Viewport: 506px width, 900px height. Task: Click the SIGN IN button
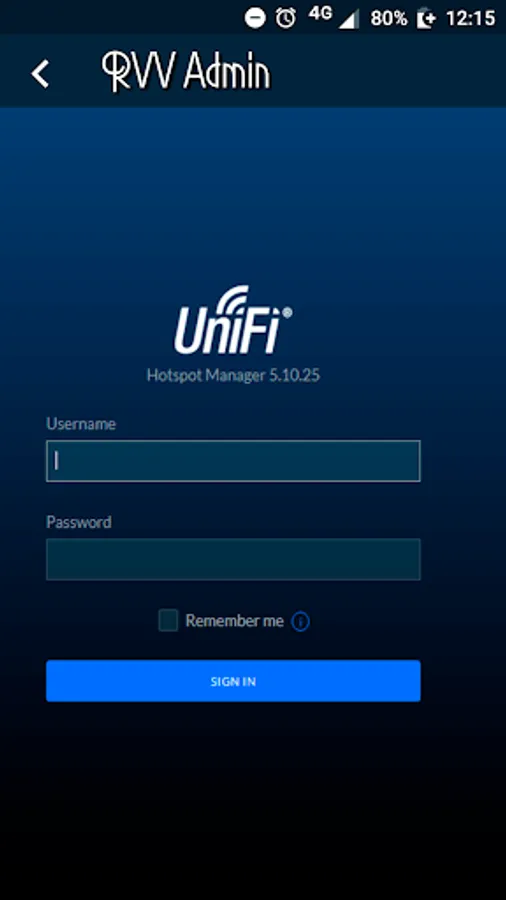[233, 681]
